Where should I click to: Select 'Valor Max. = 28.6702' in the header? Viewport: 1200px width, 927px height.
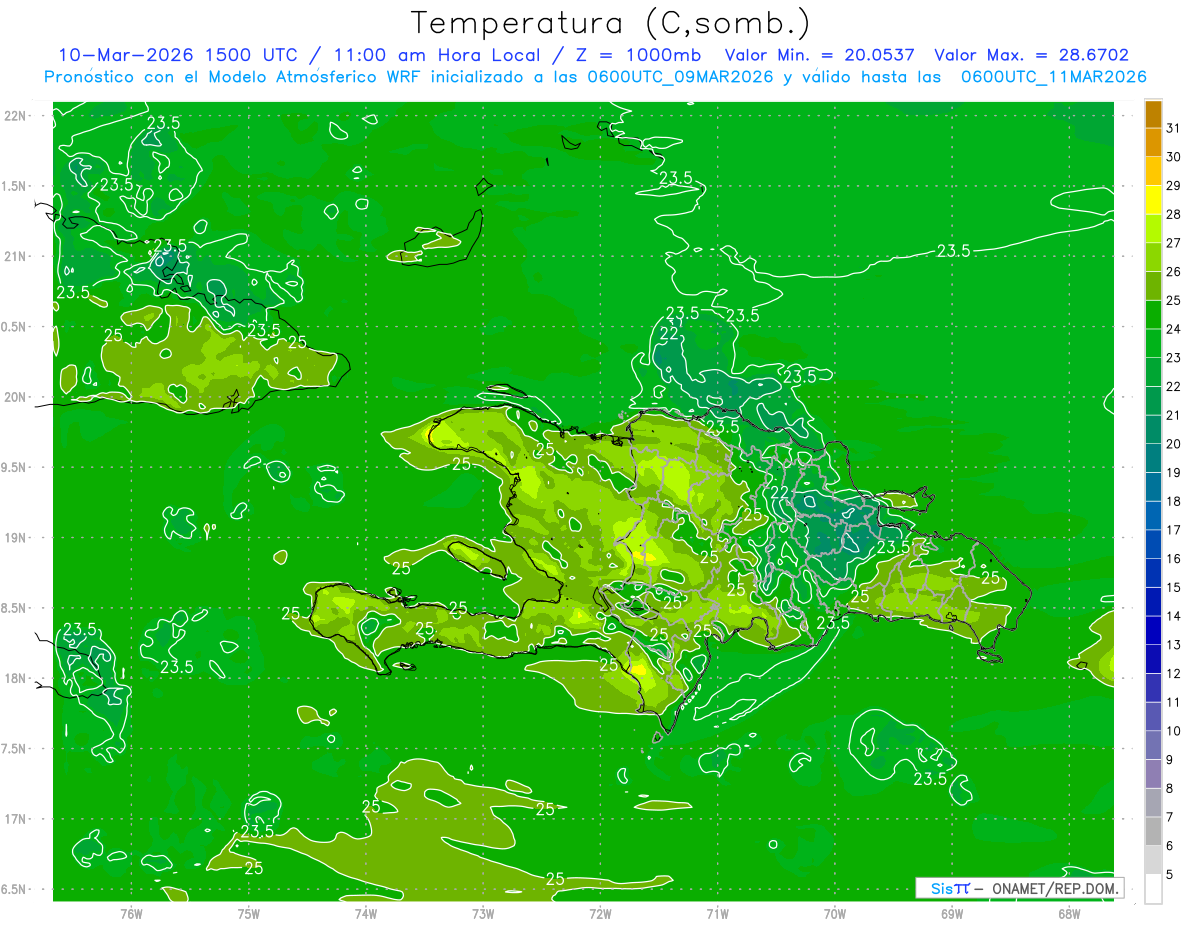click(x=1031, y=55)
